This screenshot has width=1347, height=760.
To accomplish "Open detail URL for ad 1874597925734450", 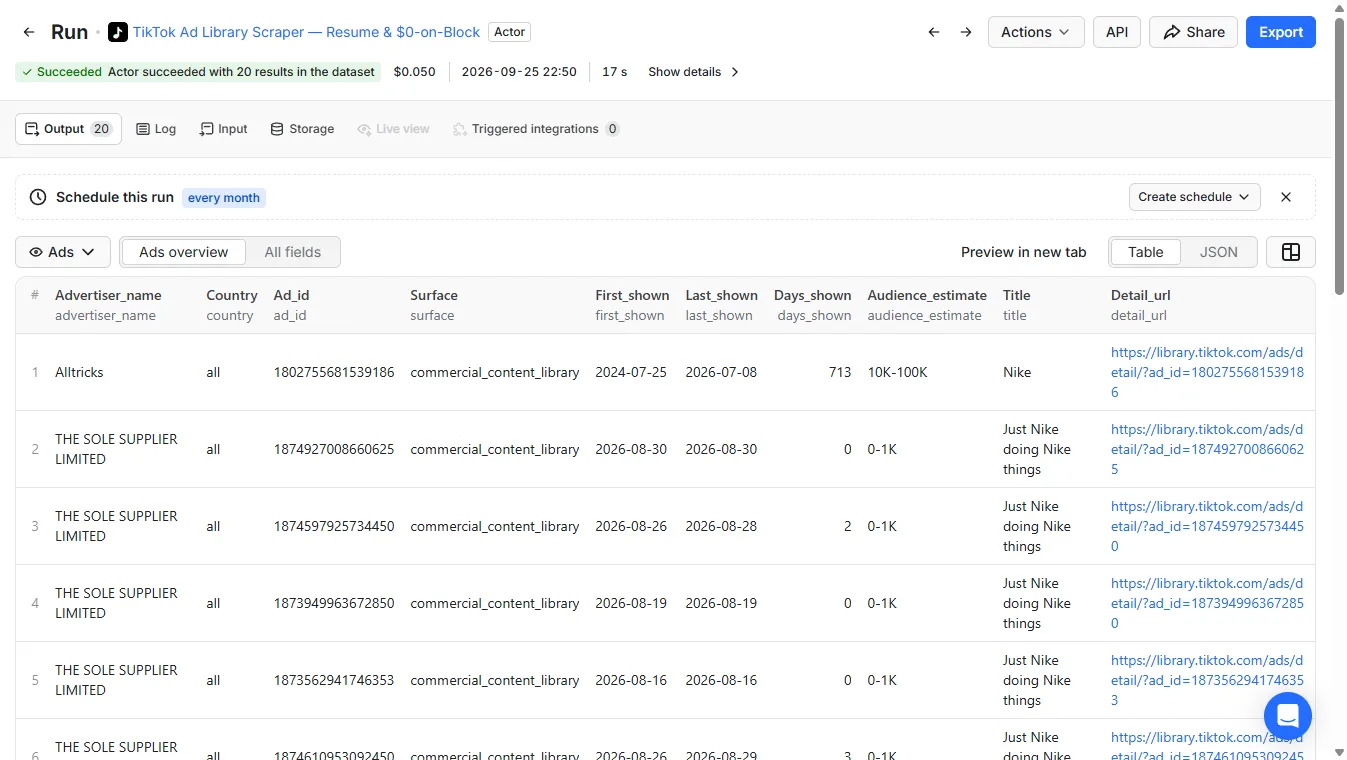I will coord(1207,526).
